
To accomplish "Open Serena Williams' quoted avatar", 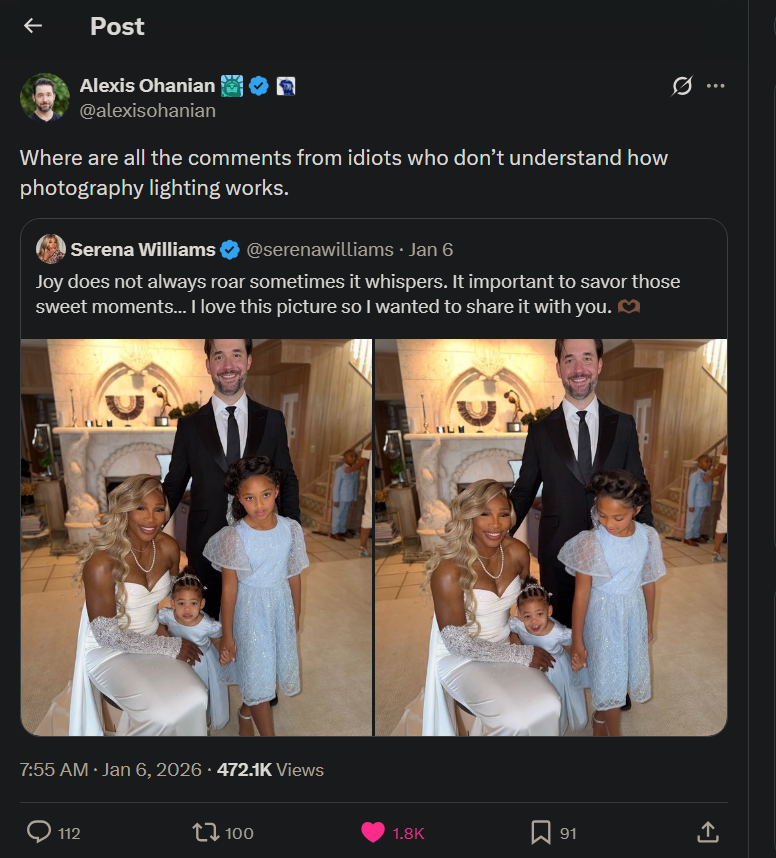I will coord(51,249).
